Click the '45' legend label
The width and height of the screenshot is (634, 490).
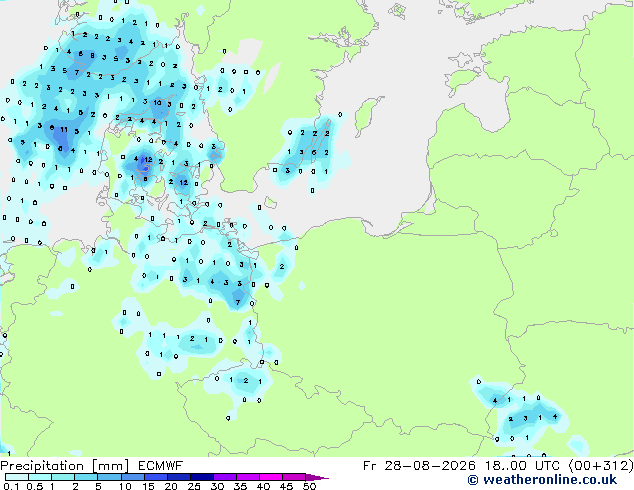[286, 486]
